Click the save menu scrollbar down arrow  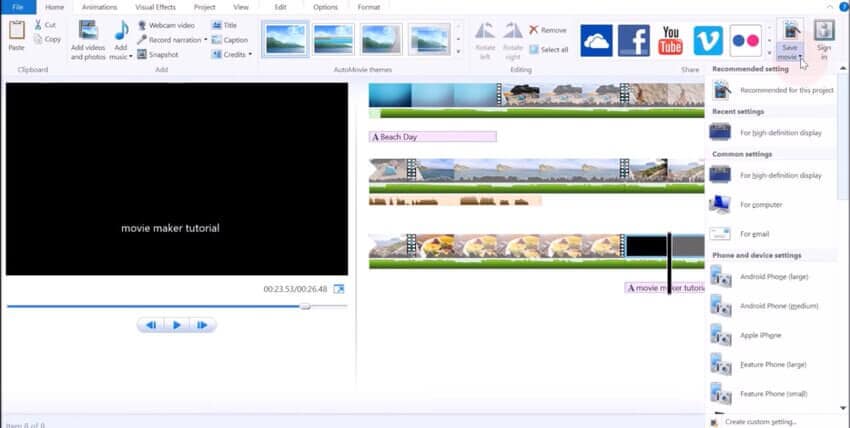(843, 408)
